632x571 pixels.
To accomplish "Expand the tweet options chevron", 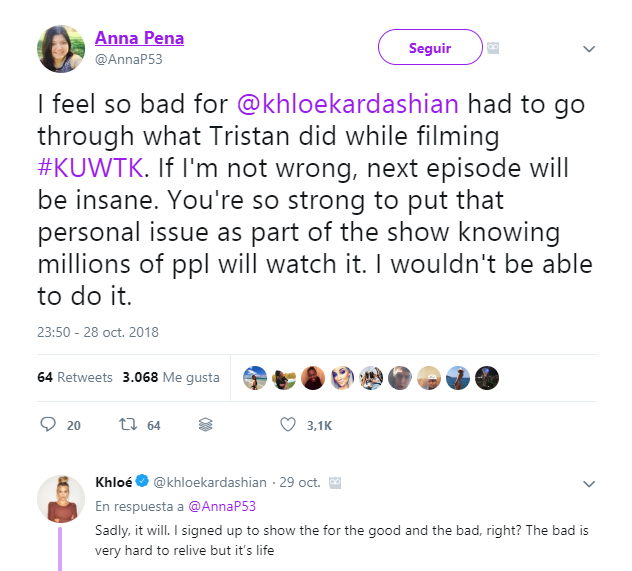I will pos(589,49).
